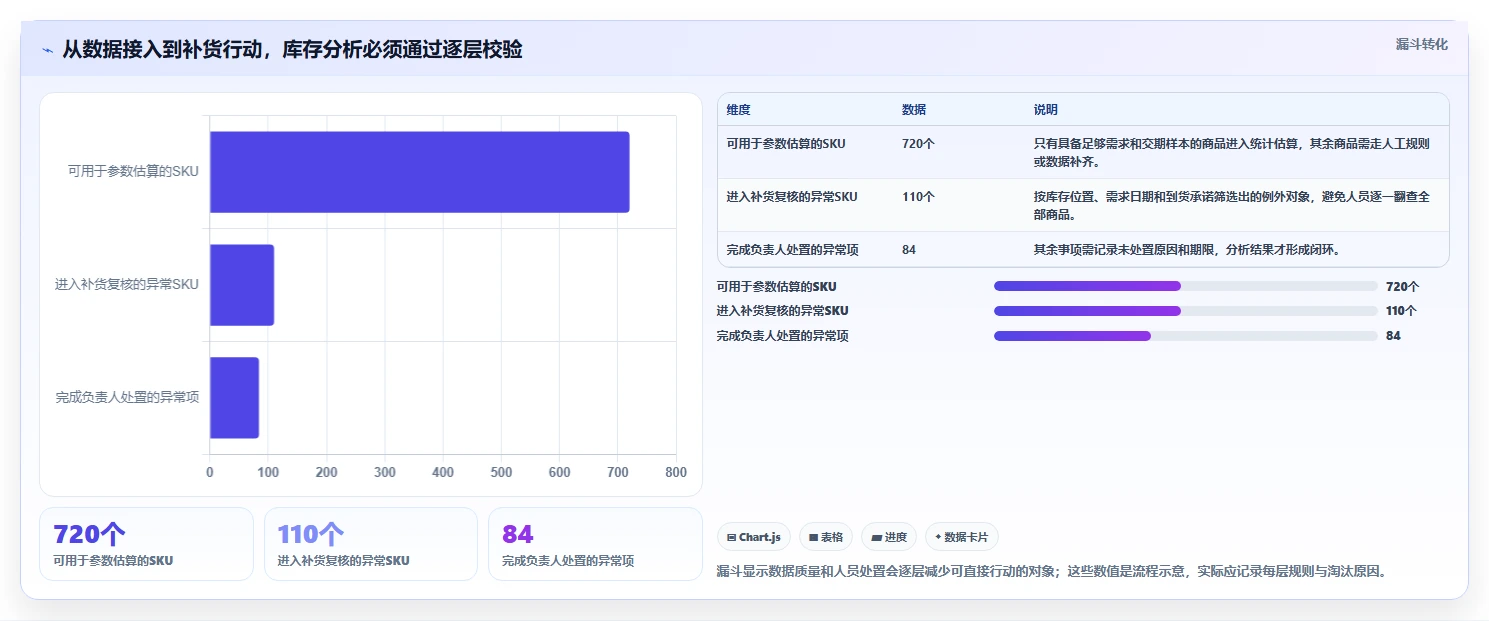
Task: Click progress label 可用于参数估算的SKU
Action: click(x=776, y=286)
